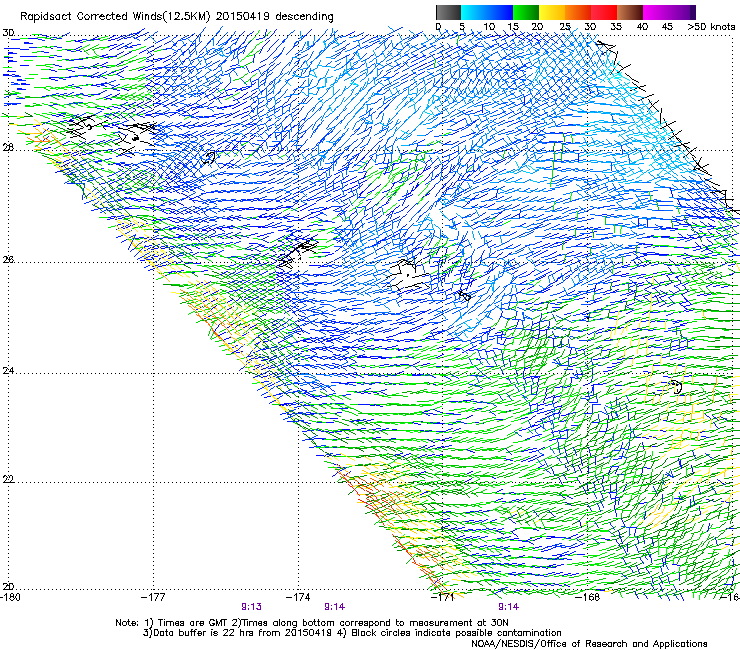The image size is (740, 650).
Task: Click the '10' legend scale label
Action: coord(488,26)
